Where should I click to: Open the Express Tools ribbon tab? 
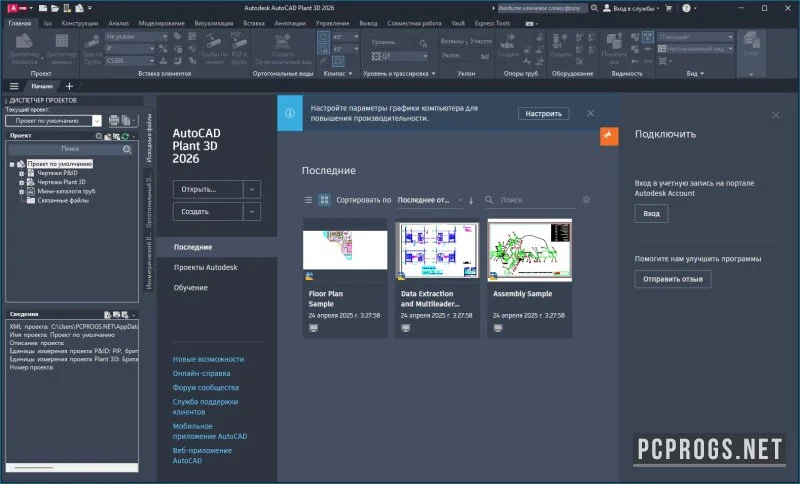tap(492, 23)
